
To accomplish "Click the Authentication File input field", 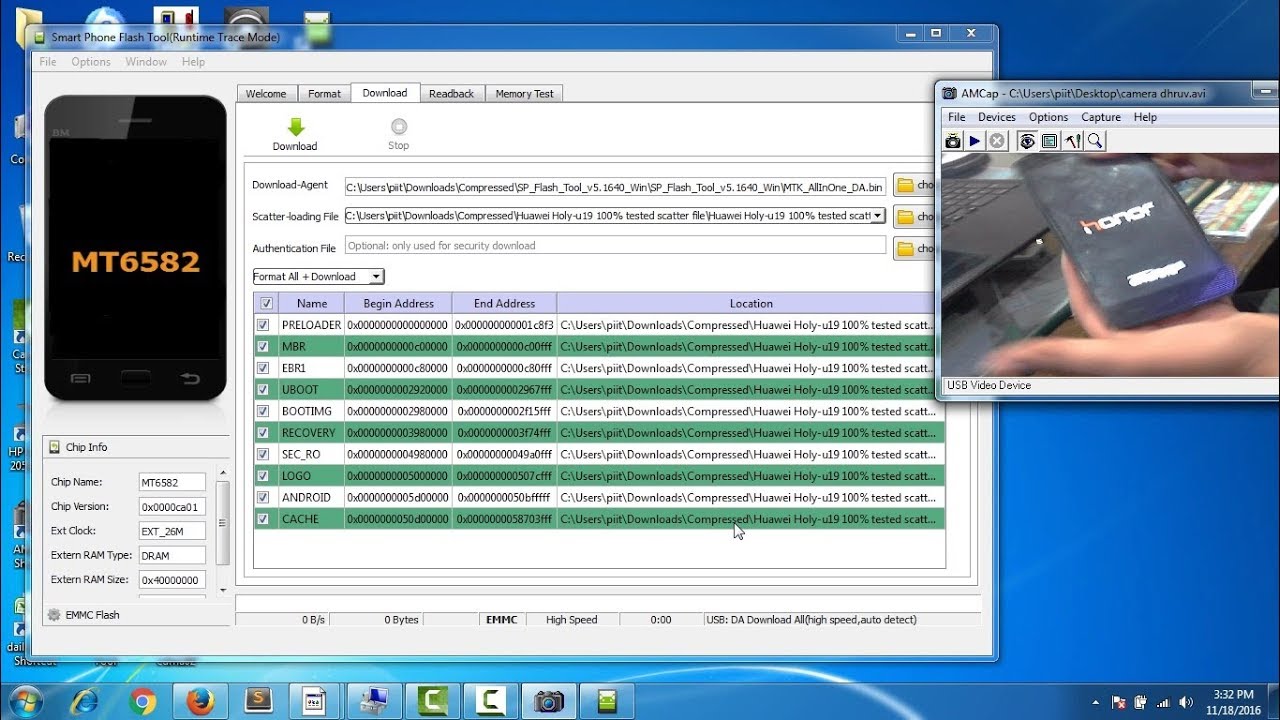I will (615, 245).
